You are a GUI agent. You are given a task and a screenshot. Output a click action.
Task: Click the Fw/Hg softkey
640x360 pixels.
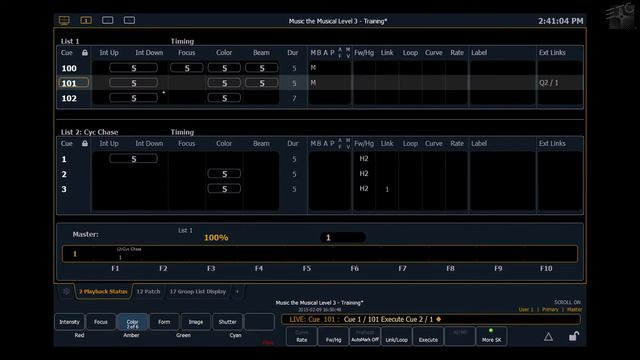[x=333, y=336]
